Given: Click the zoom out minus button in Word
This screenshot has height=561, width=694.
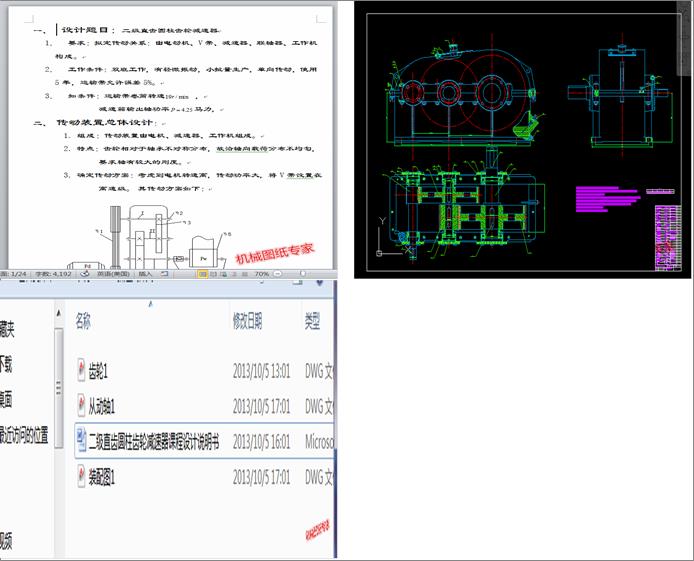Looking at the screenshot, I should pyautogui.click(x=278, y=274).
